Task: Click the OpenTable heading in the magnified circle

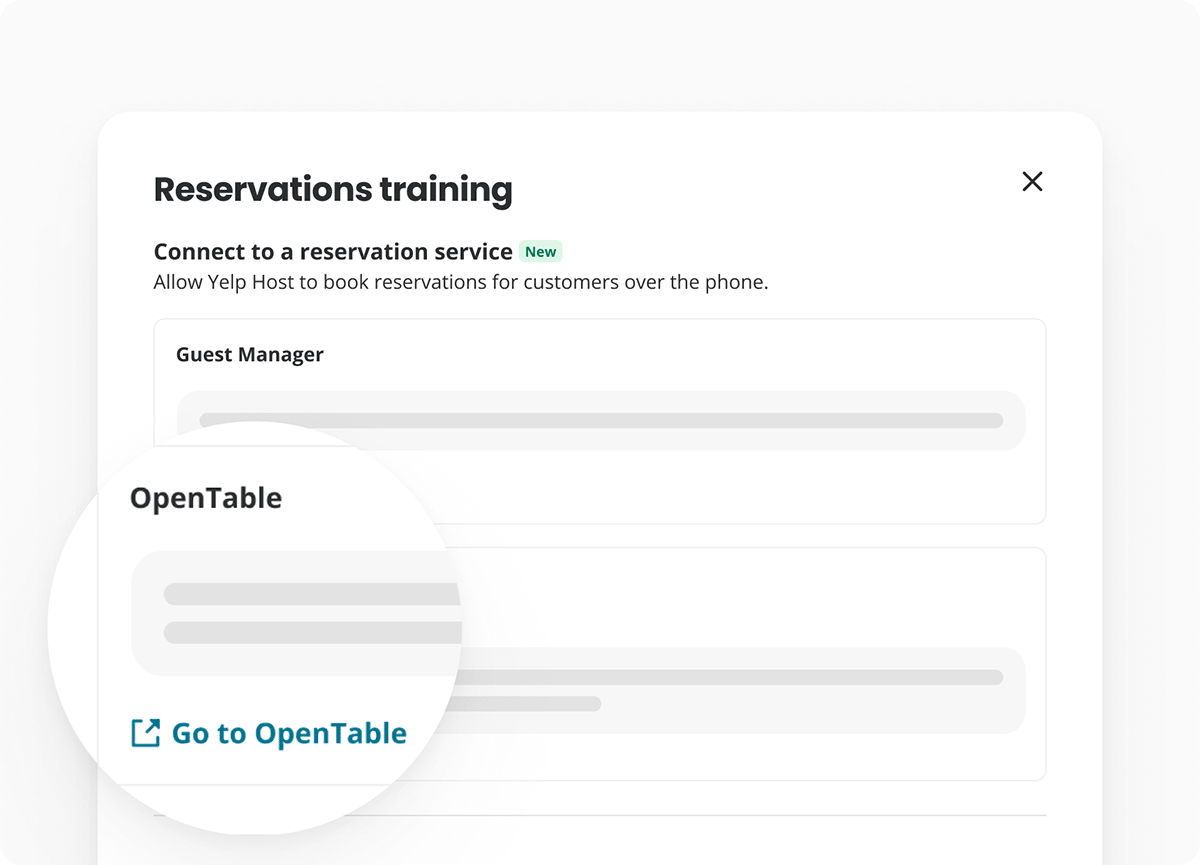Action: click(x=206, y=498)
